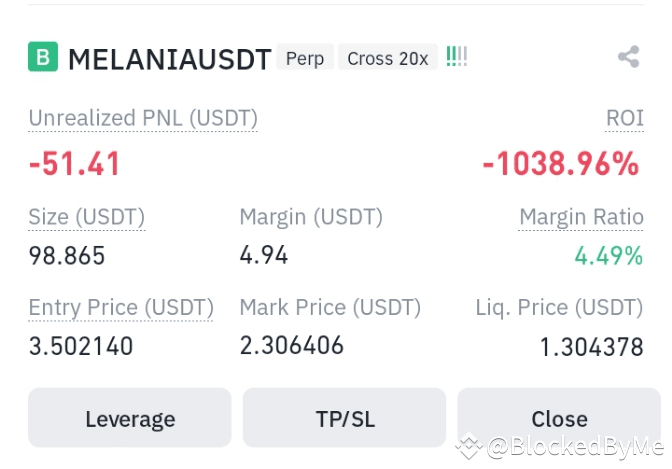Viewport: 672px width, 469px height.
Task: Click the Margin Ratio label
Action: click(580, 217)
